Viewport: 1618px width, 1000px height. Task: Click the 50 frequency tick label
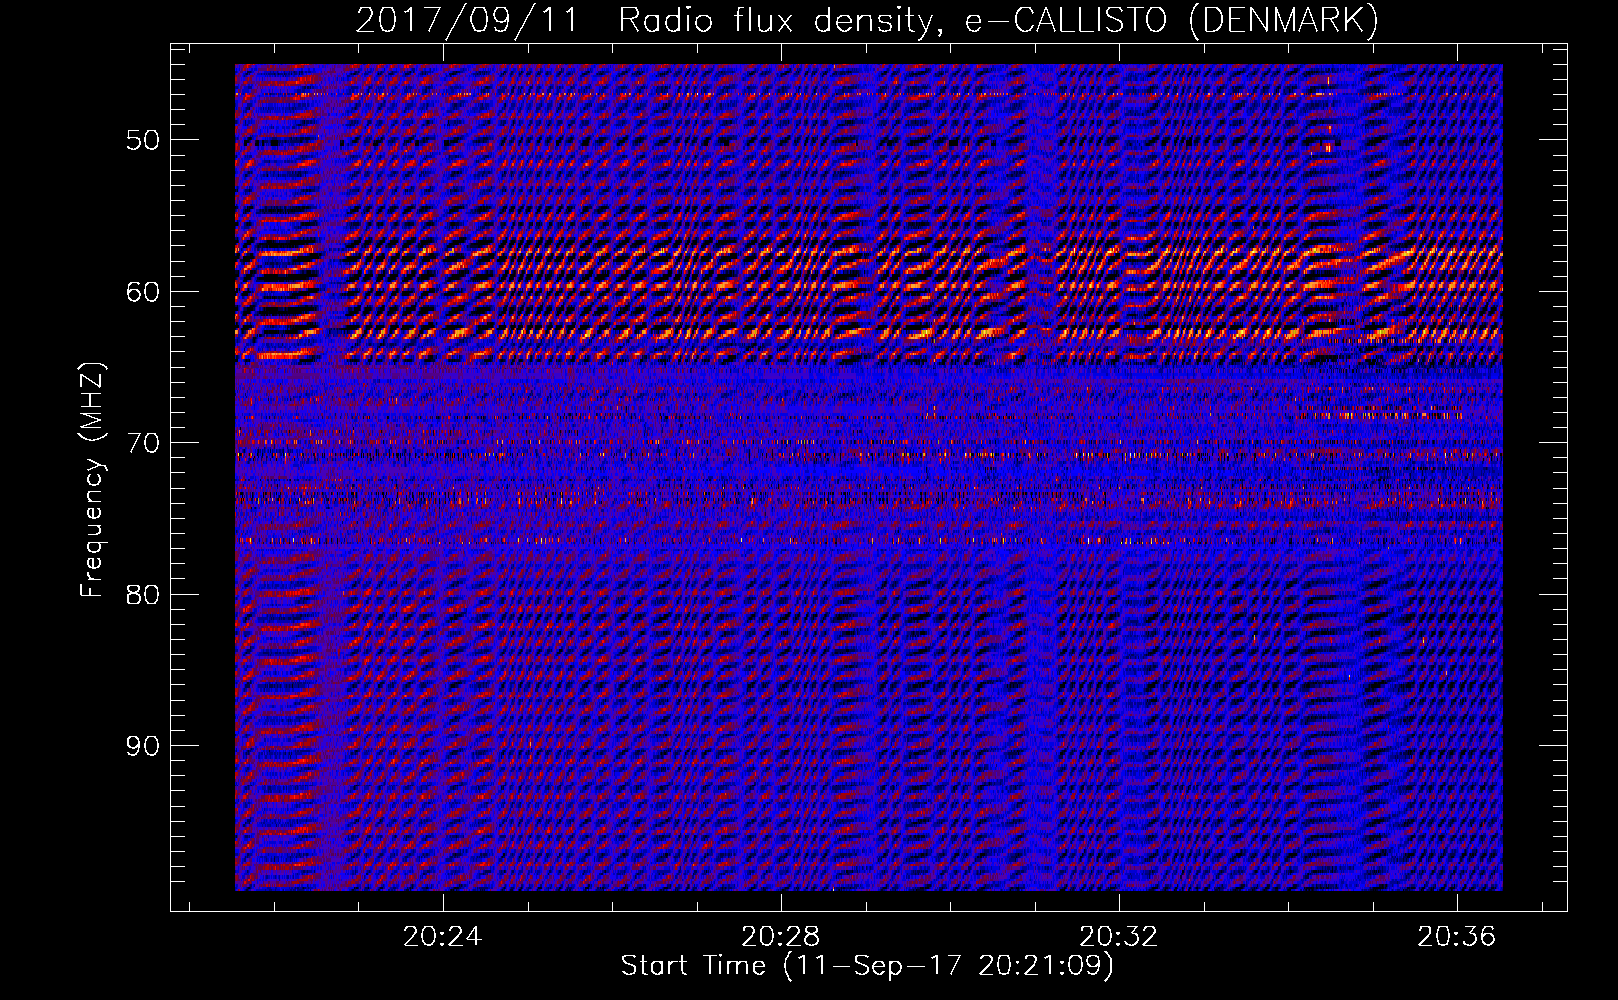click(142, 139)
